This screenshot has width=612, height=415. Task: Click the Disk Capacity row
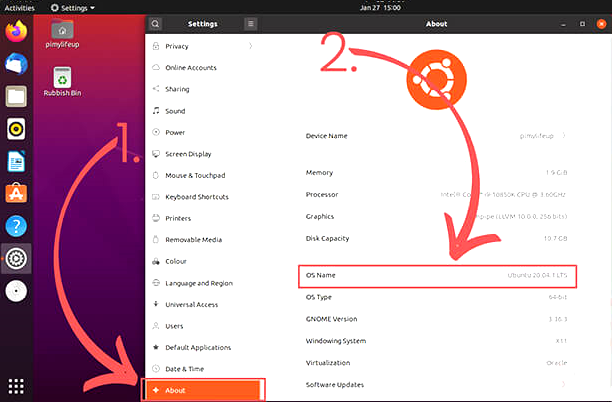pyautogui.click(x=437, y=238)
